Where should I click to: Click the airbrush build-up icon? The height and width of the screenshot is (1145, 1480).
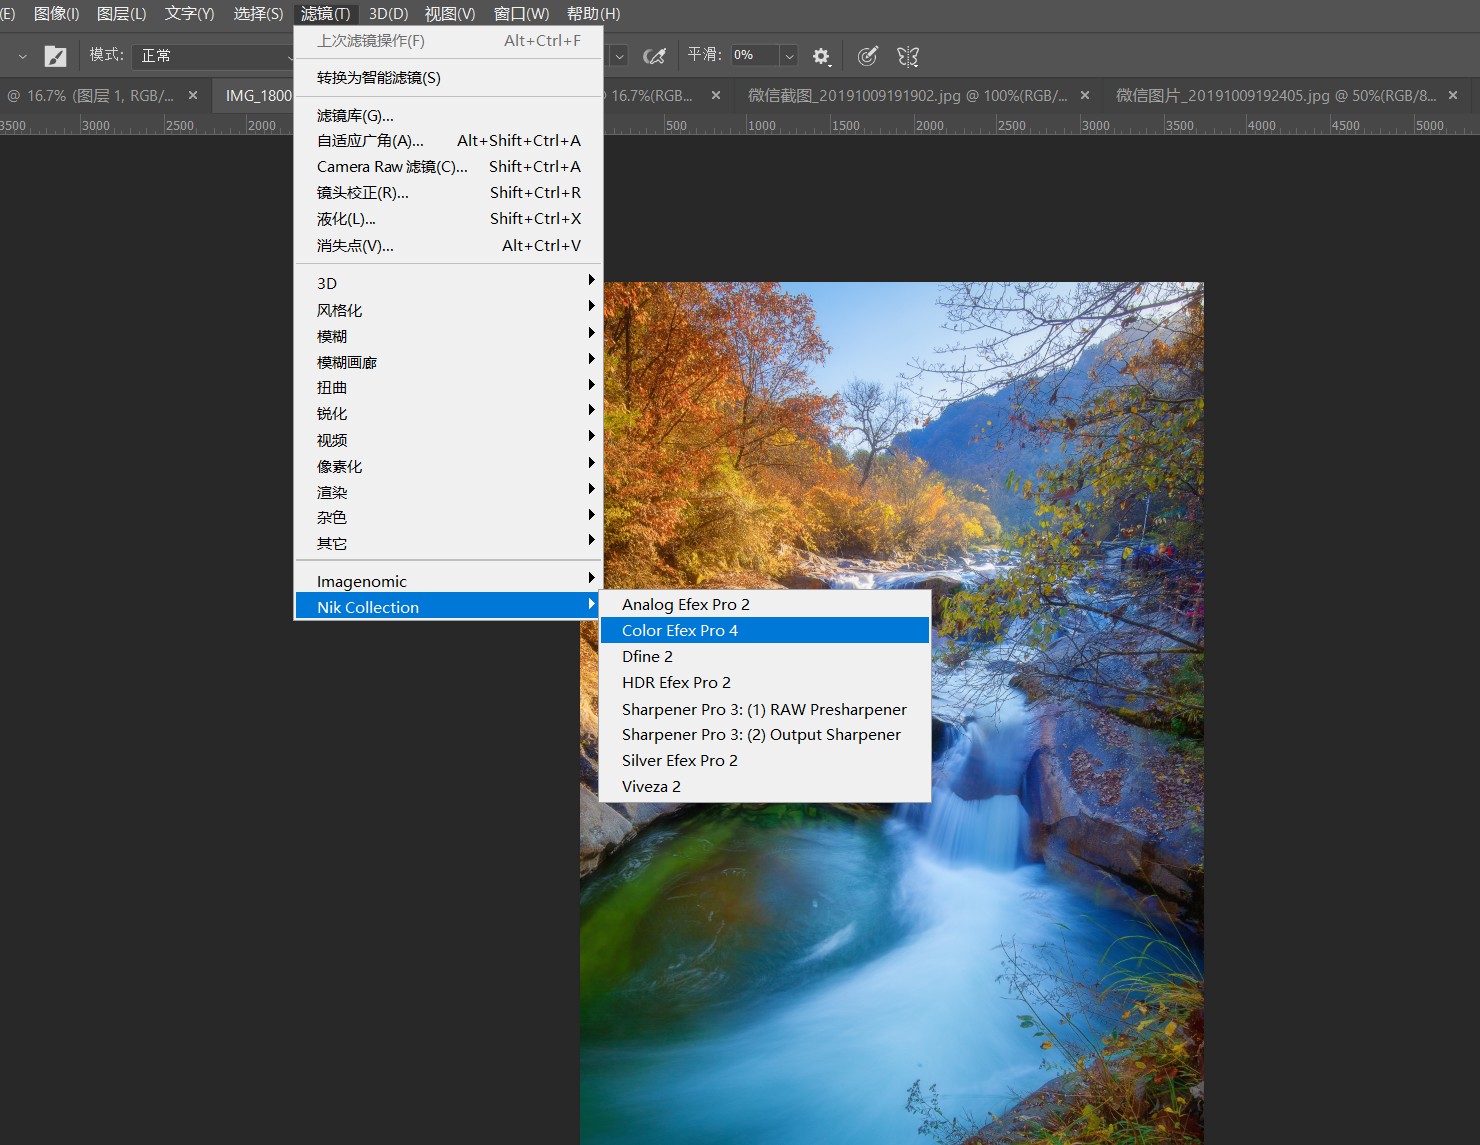(x=655, y=56)
